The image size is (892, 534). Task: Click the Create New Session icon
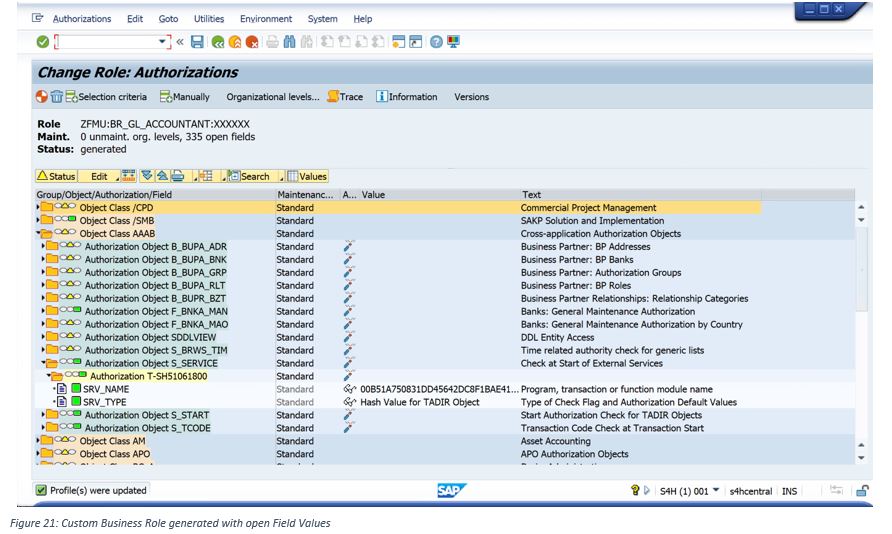399,42
